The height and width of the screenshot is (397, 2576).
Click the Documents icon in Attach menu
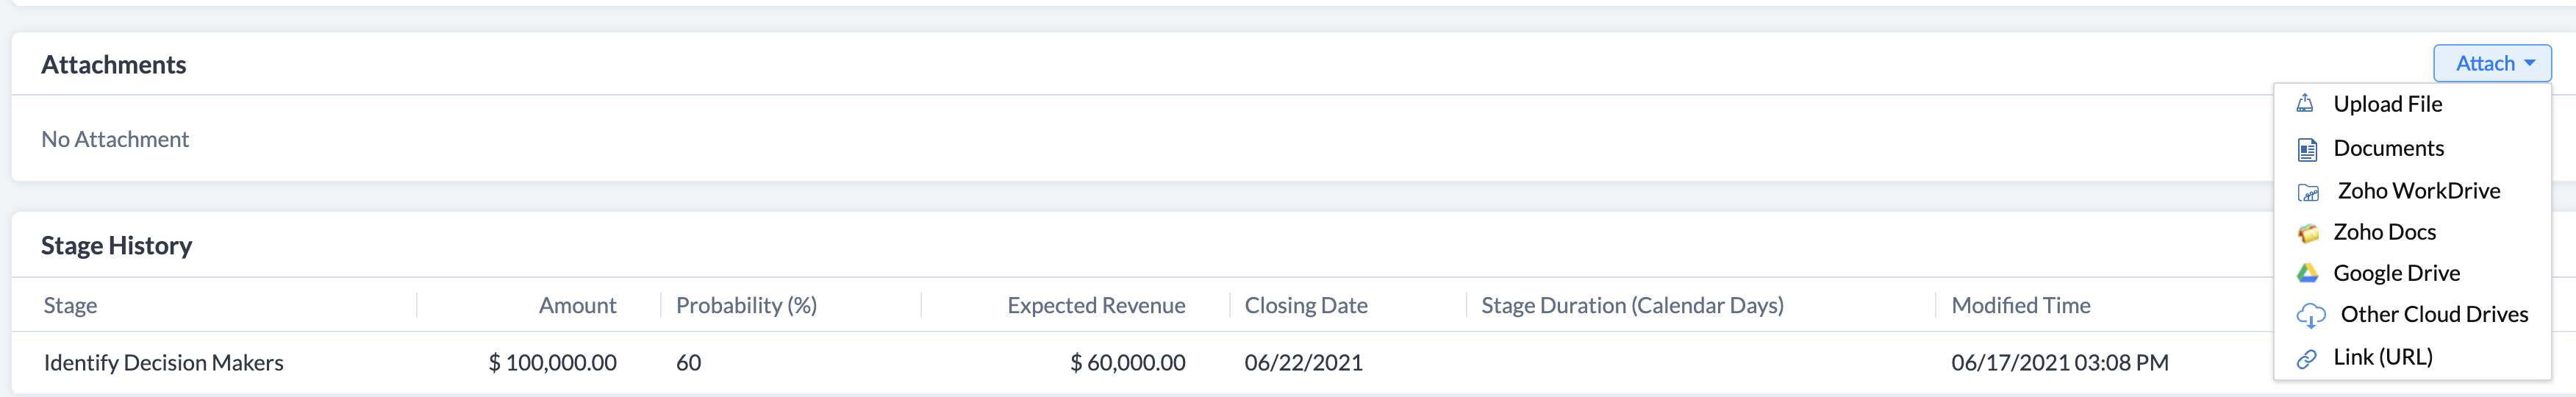pyautogui.click(x=2307, y=149)
